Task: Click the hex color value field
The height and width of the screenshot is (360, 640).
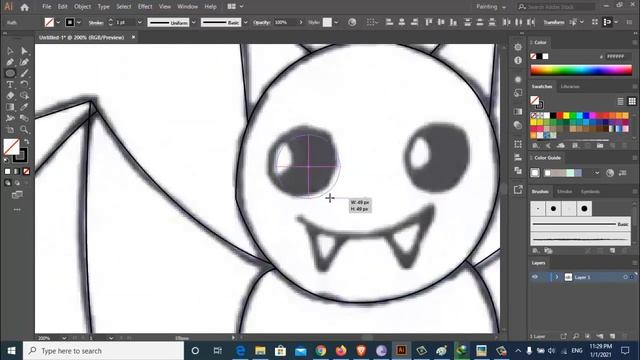Action: click(x=618, y=56)
